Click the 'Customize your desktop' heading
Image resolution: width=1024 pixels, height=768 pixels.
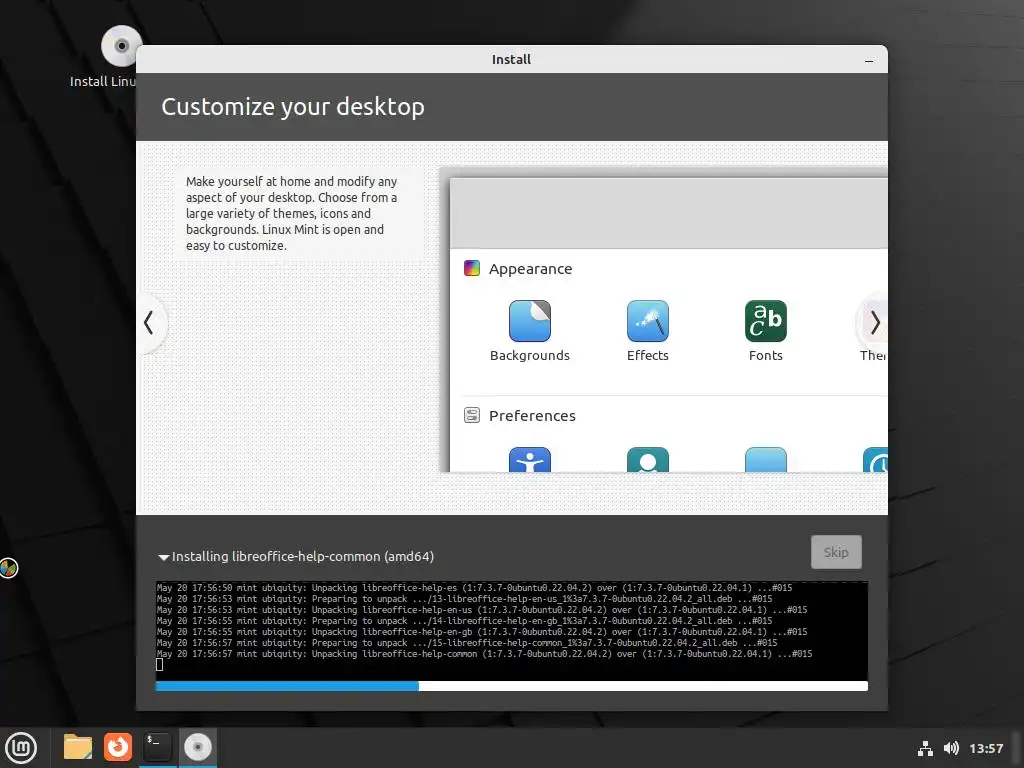[x=293, y=107]
